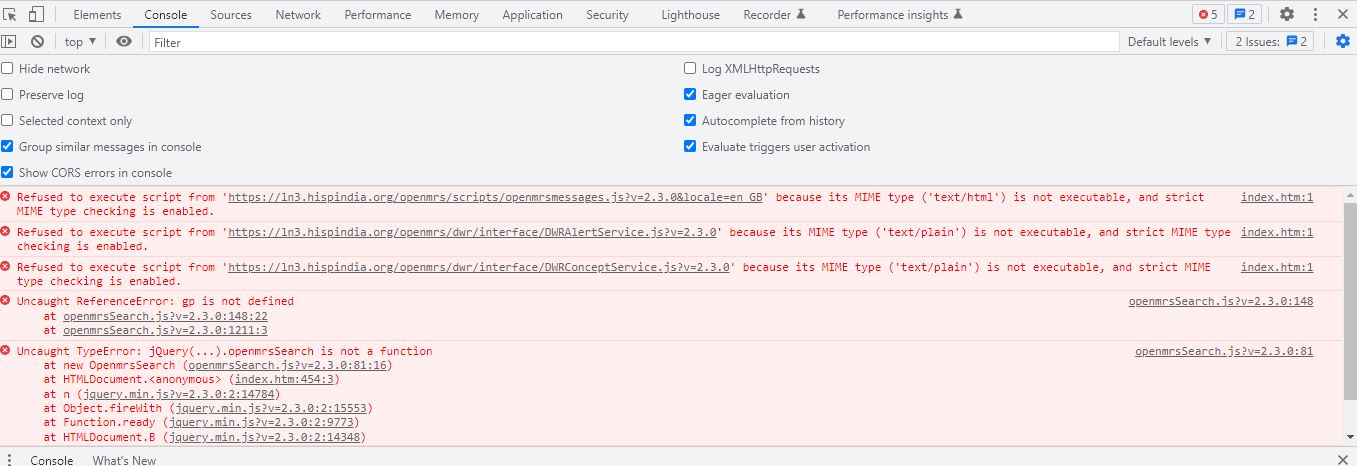Click into the Filter input field

(634, 42)
